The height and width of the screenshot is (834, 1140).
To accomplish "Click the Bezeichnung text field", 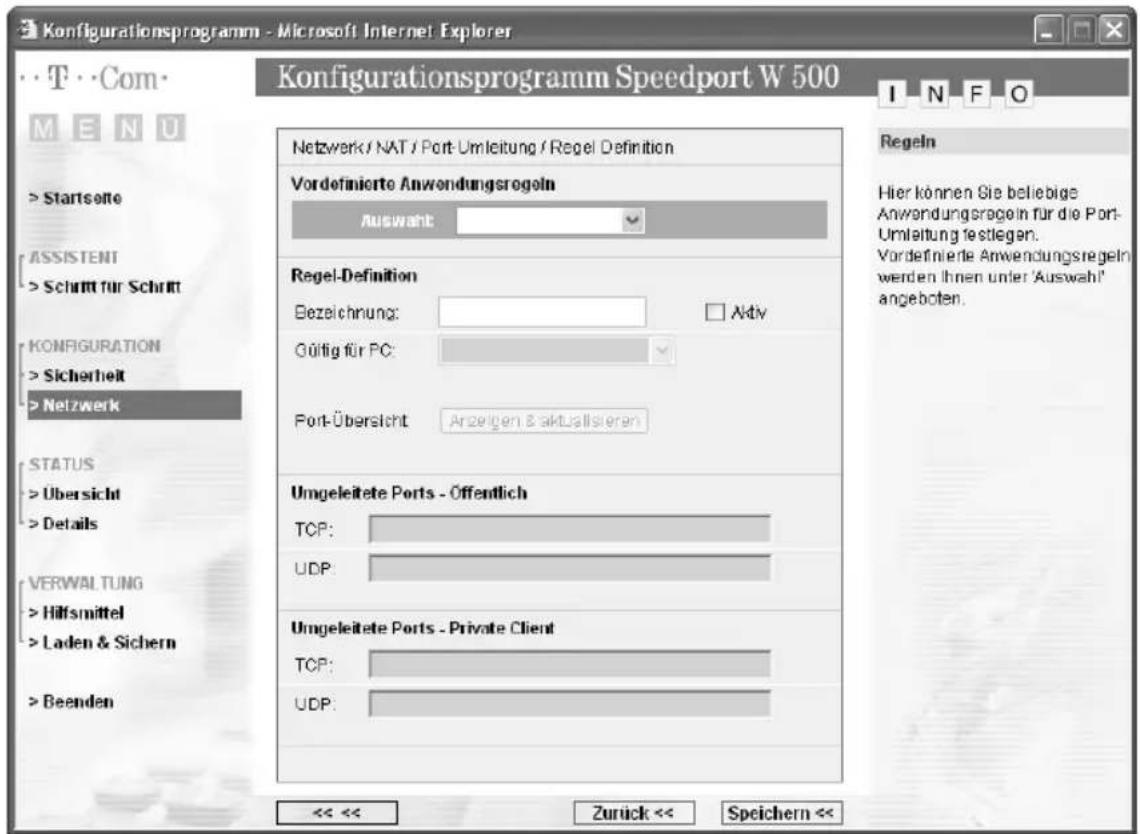I will tap(542, 312).
